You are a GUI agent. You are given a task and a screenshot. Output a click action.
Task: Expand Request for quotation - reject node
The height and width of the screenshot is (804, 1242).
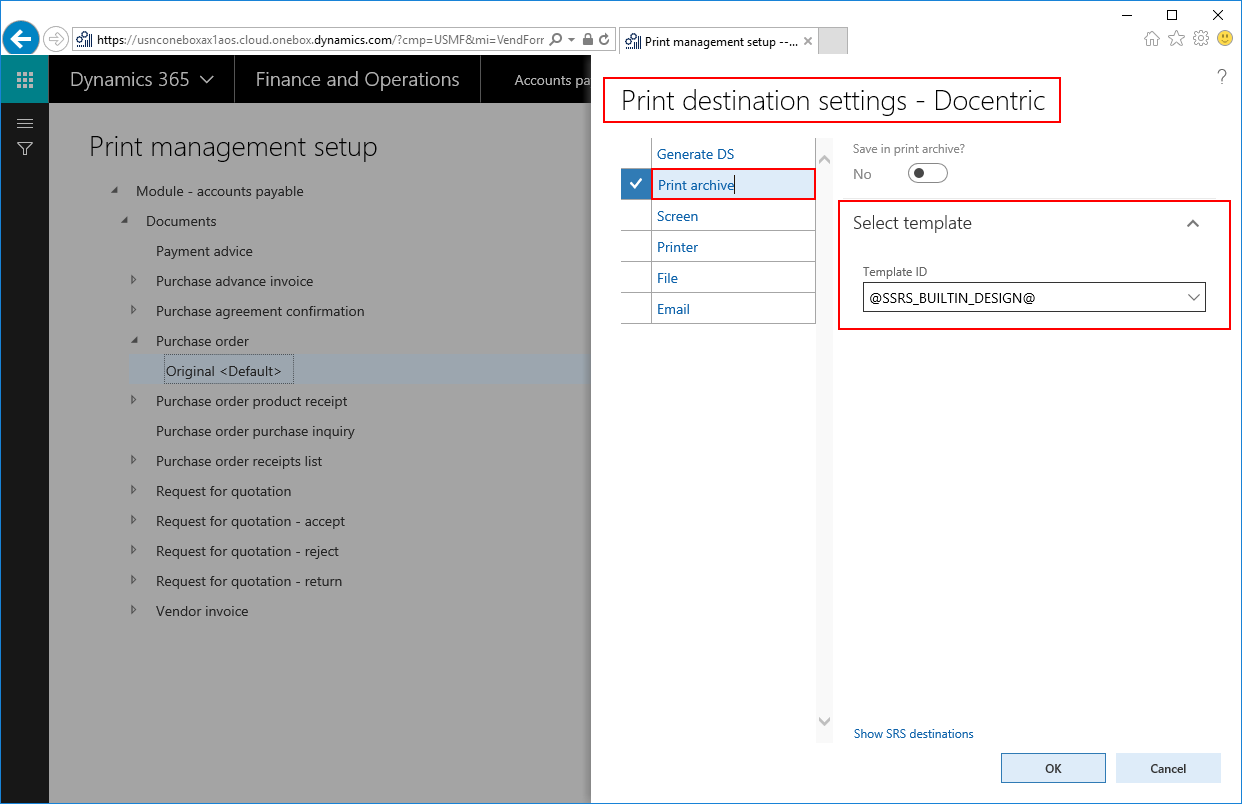(x=134, y=550)
